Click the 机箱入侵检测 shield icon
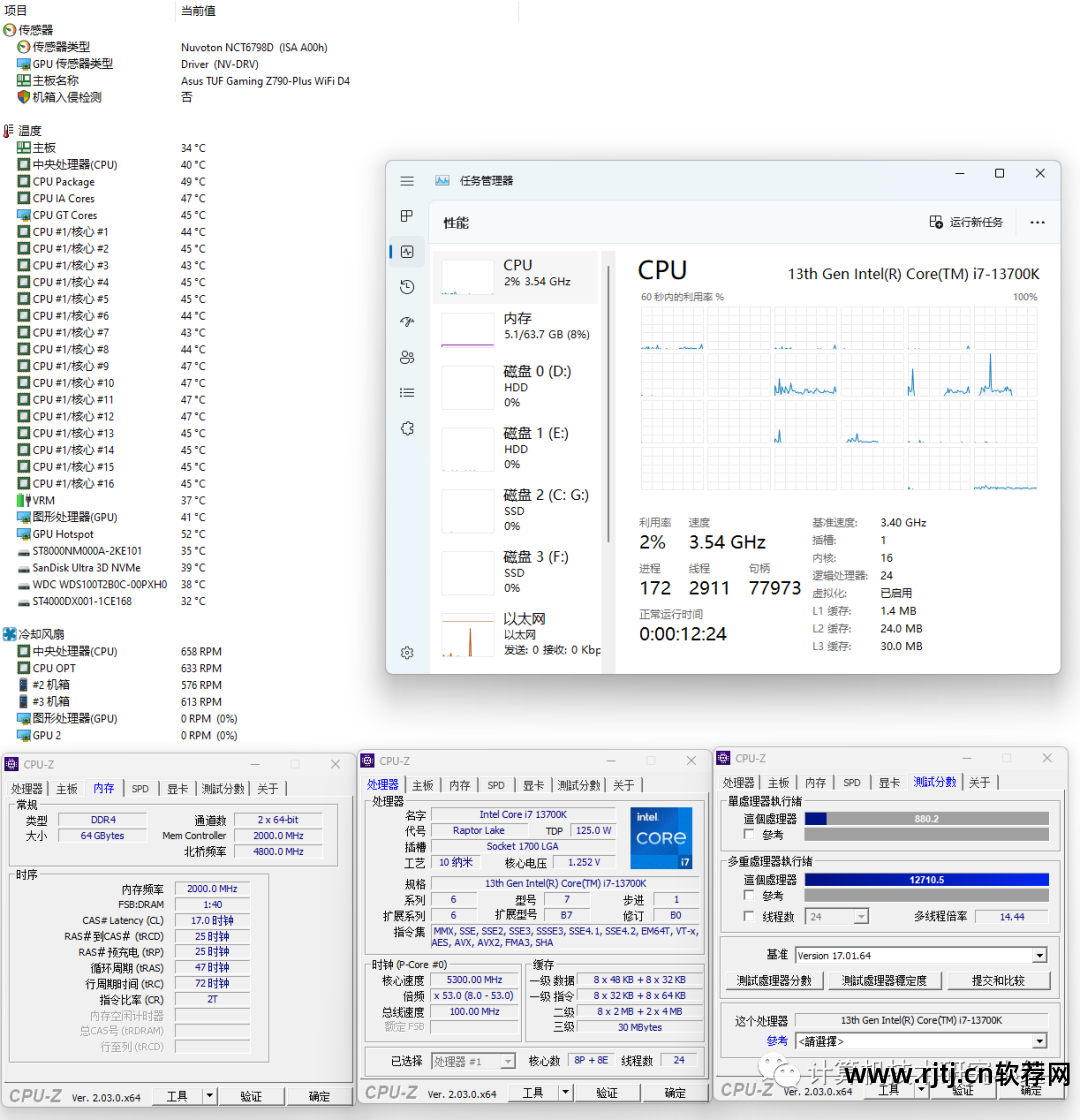The image size is (1080, 1120). coord(24,97)
